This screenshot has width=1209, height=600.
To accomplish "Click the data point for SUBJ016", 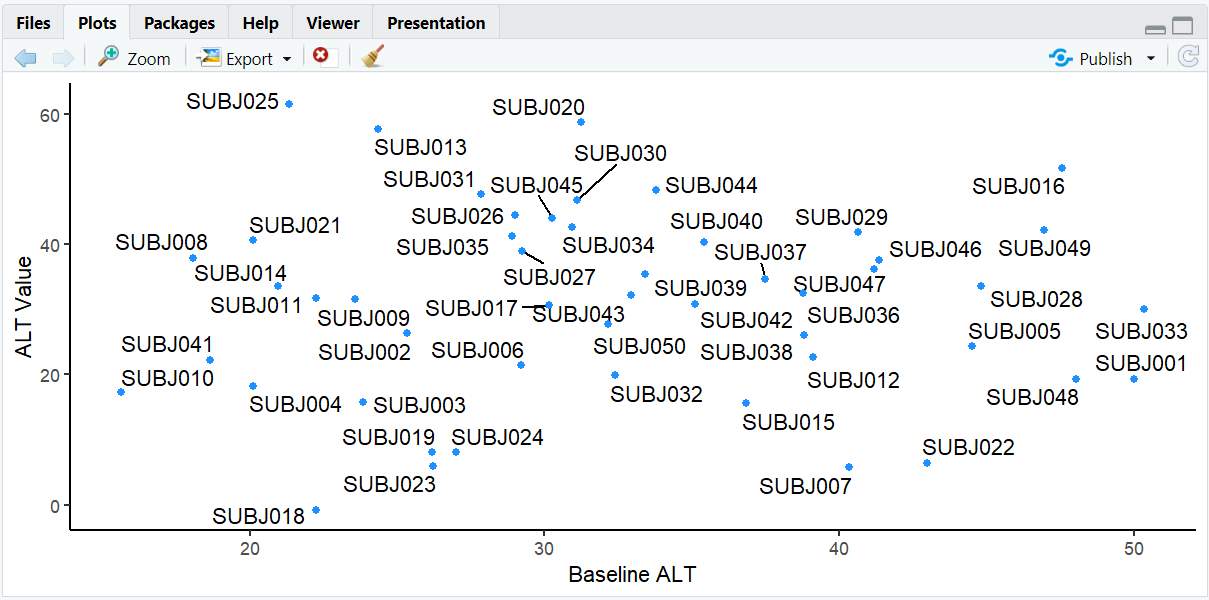I will pyautogui.click(x=1062, y=168).
